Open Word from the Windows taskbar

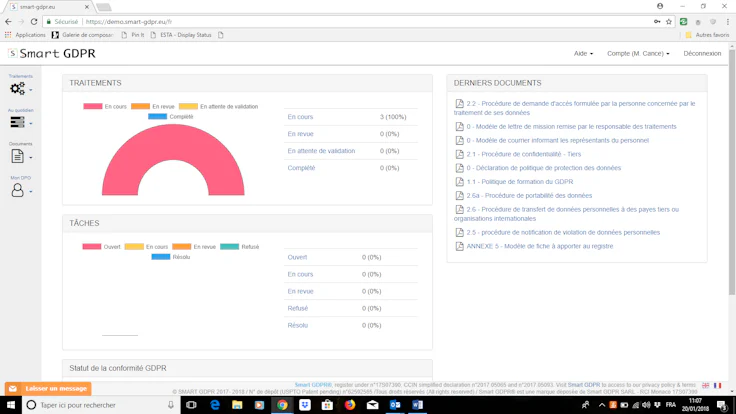point(417,405)
